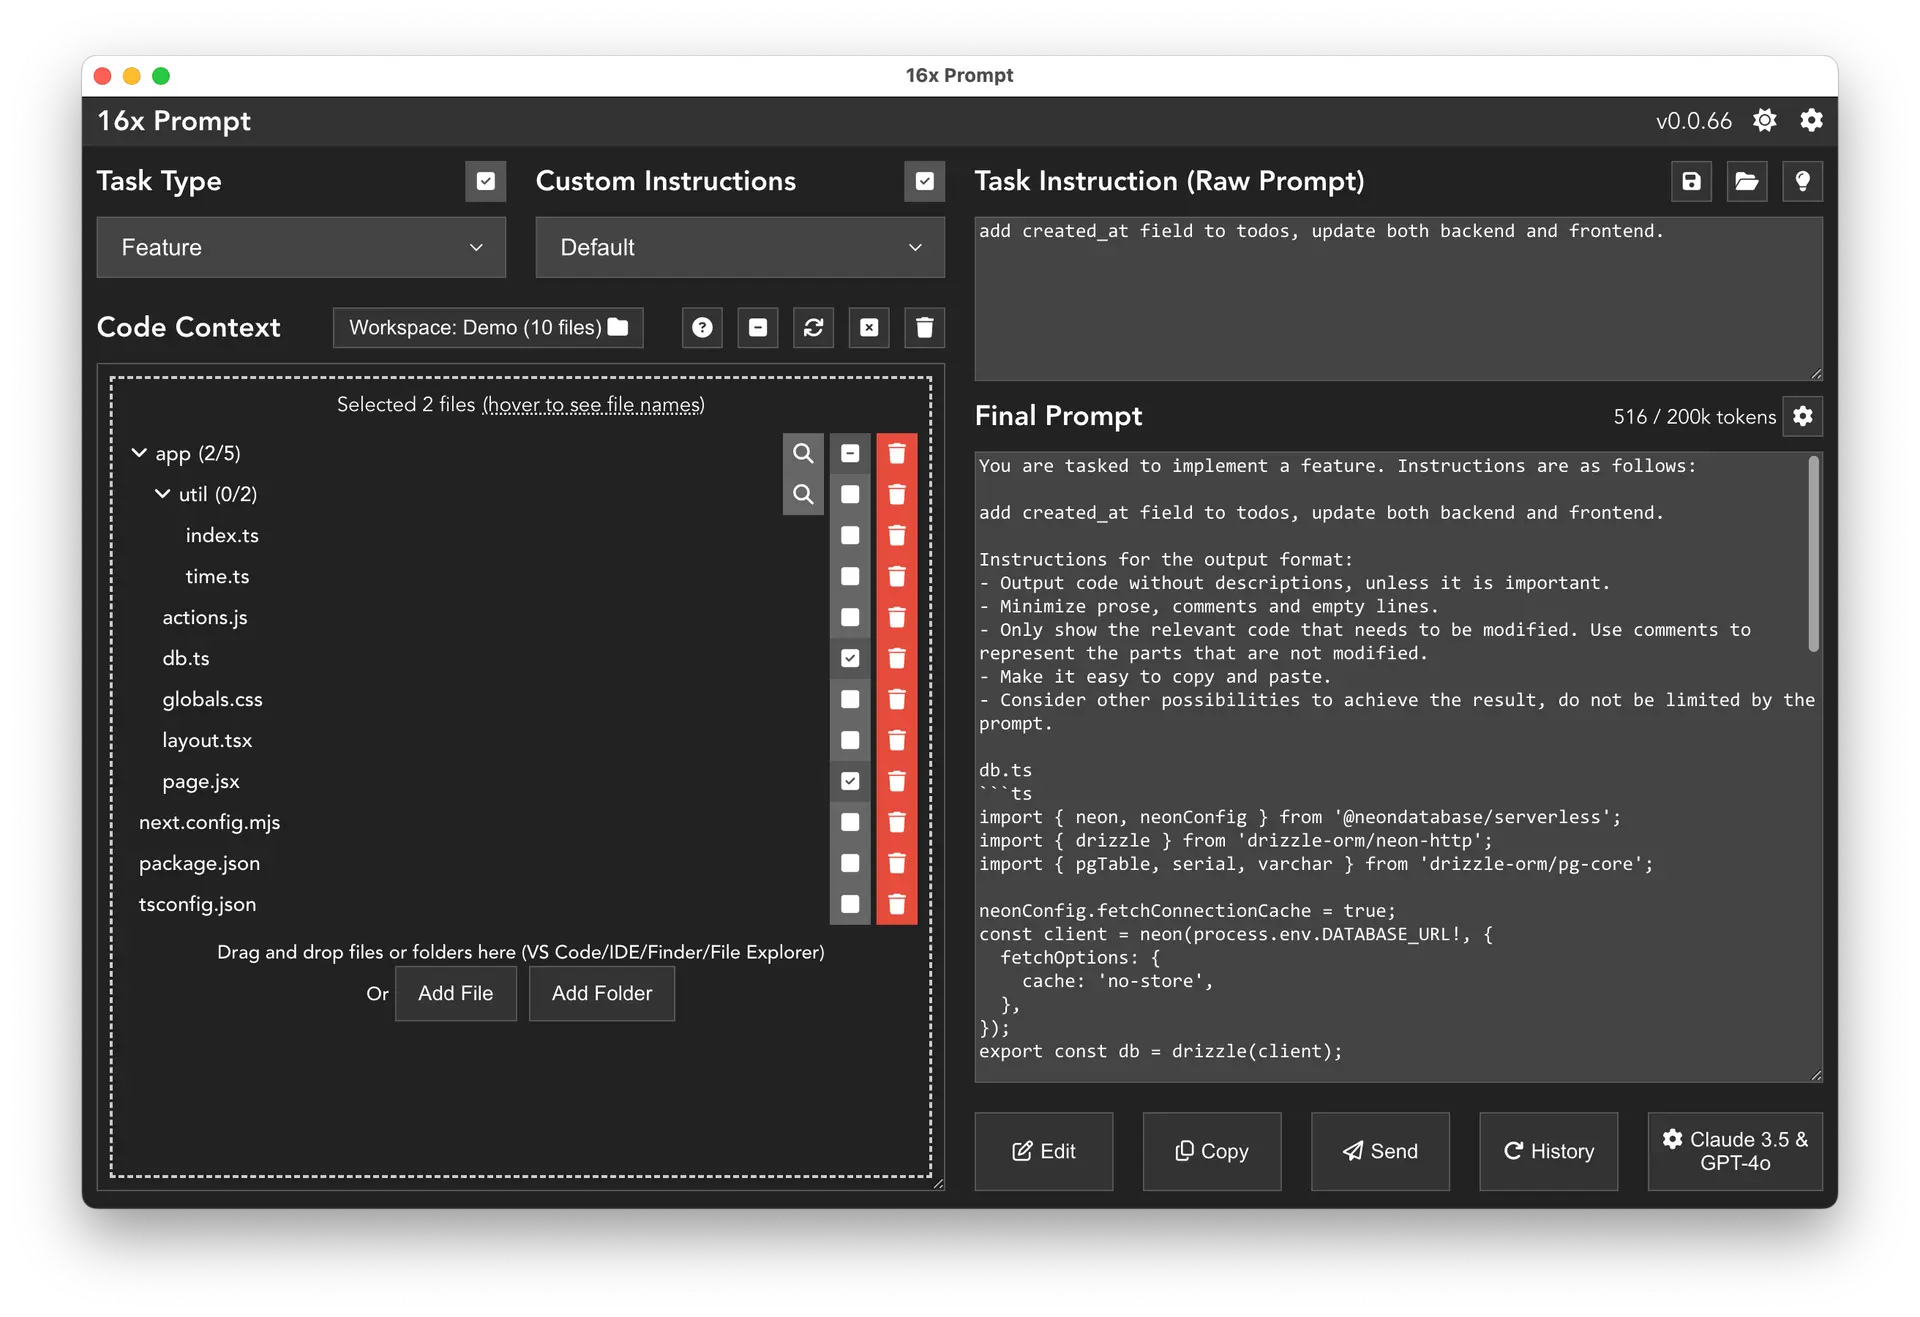Uncheck the page.jsx checkbox
This screenshot has height=1317, width=1920.
pyautogui.click(x=850, y=781)
